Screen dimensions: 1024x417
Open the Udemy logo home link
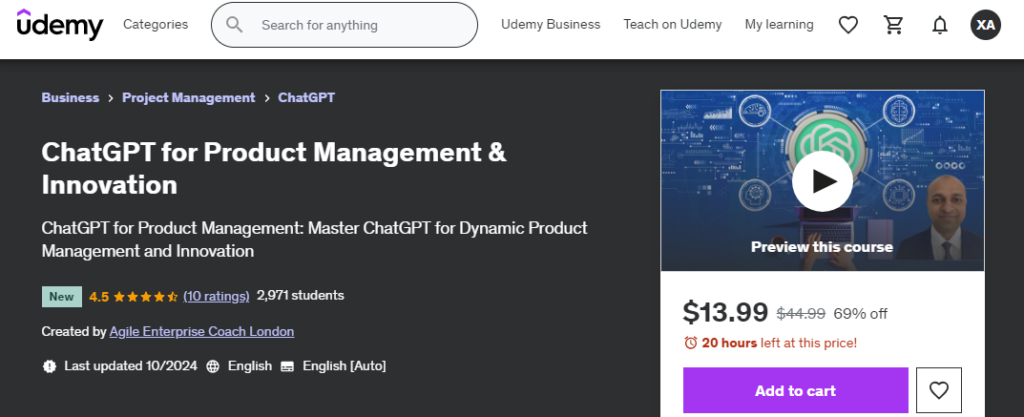pos(60,24)
